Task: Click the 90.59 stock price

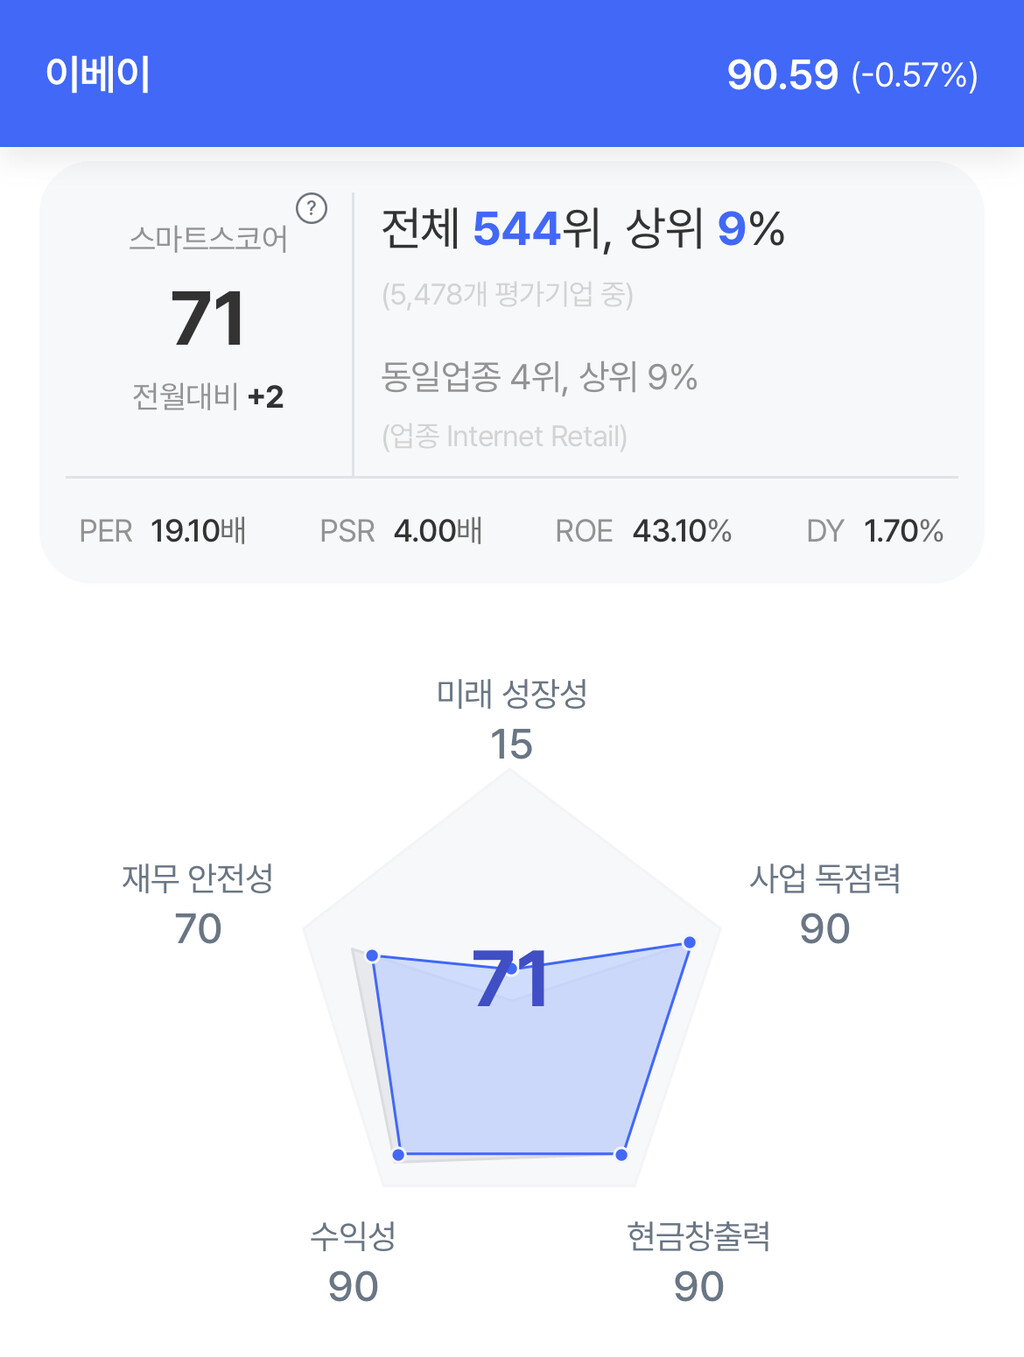Action: 782,75
